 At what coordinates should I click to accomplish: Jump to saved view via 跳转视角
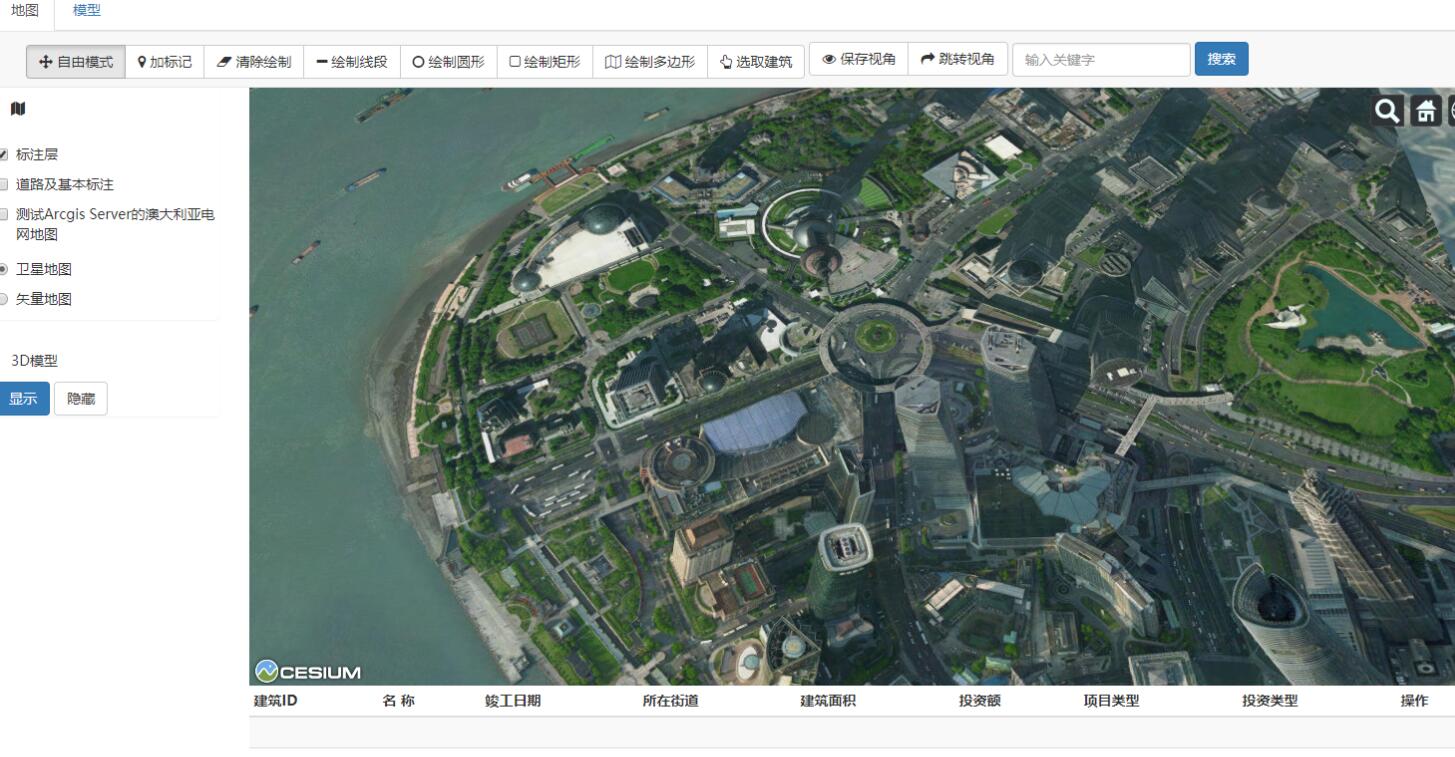[x=958, y=59]
